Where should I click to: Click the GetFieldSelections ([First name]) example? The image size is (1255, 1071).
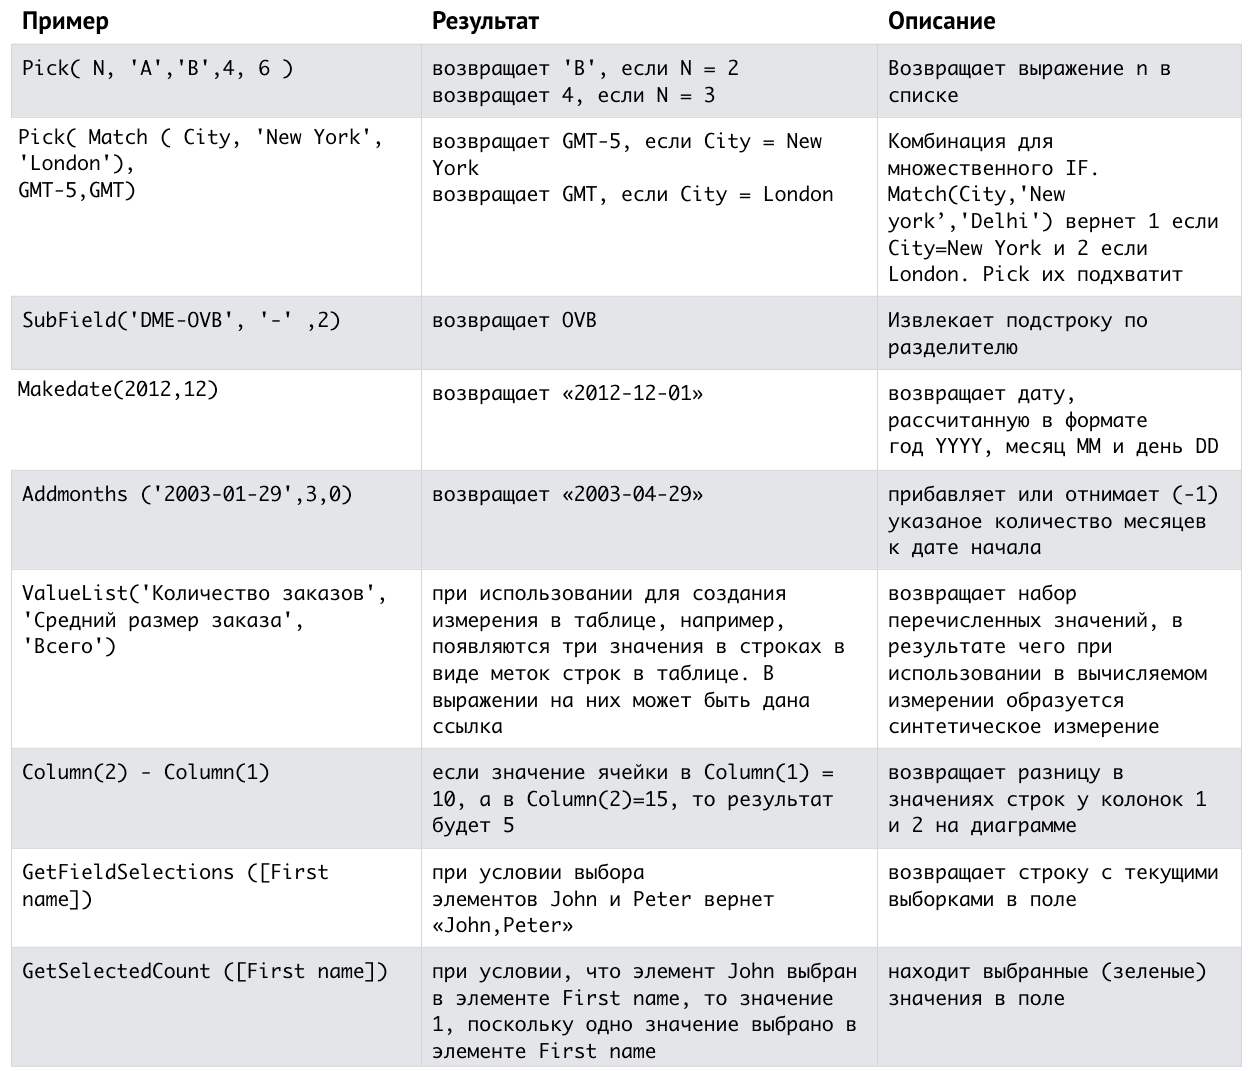pos(175,885)
